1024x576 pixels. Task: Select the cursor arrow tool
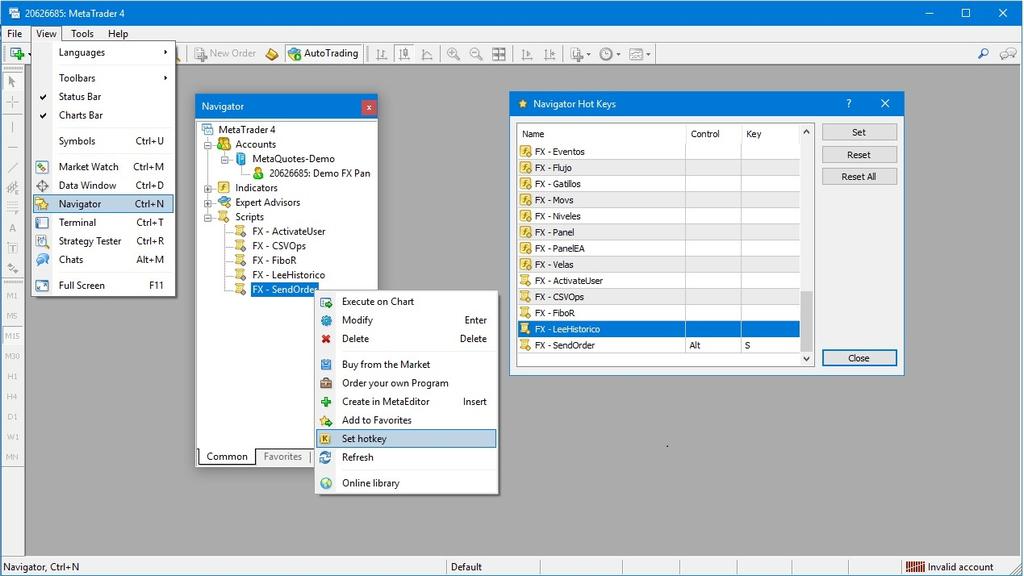[x=12, y=82]
